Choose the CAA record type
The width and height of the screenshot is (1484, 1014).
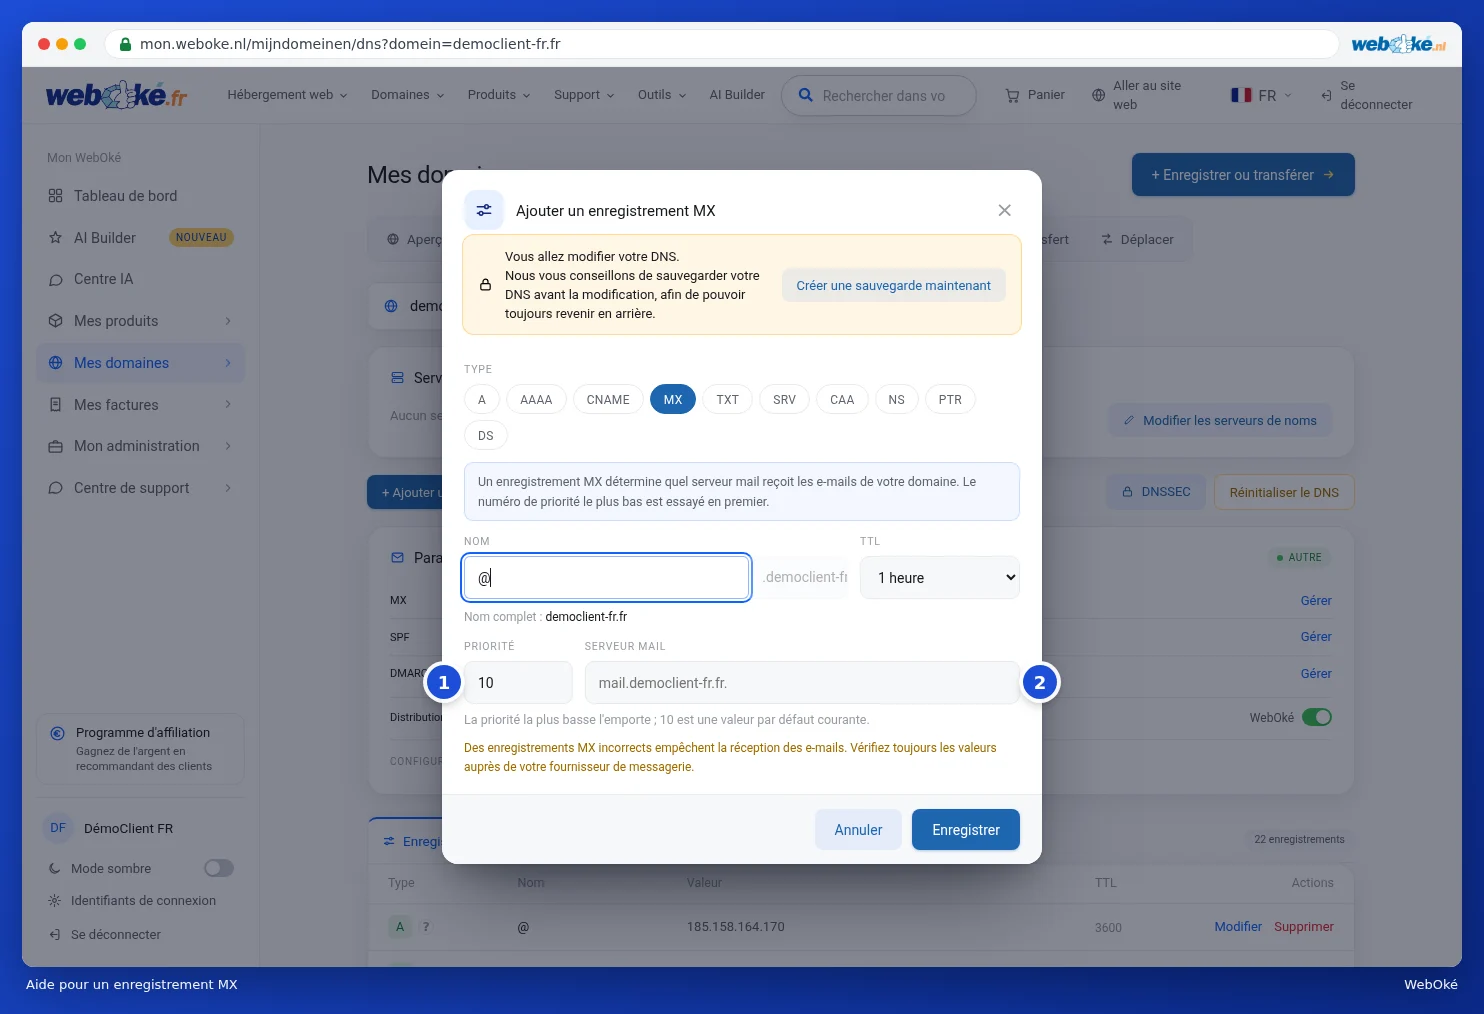pos(842,400)
